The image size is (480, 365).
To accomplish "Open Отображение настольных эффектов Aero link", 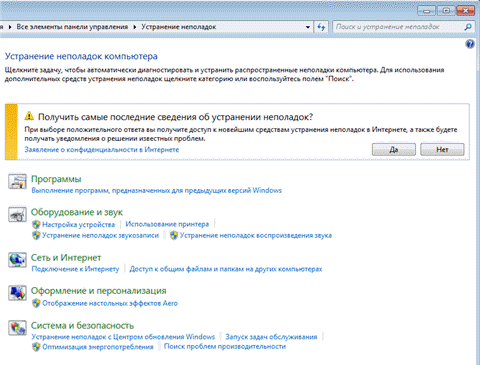I will [x=110, y=303].
